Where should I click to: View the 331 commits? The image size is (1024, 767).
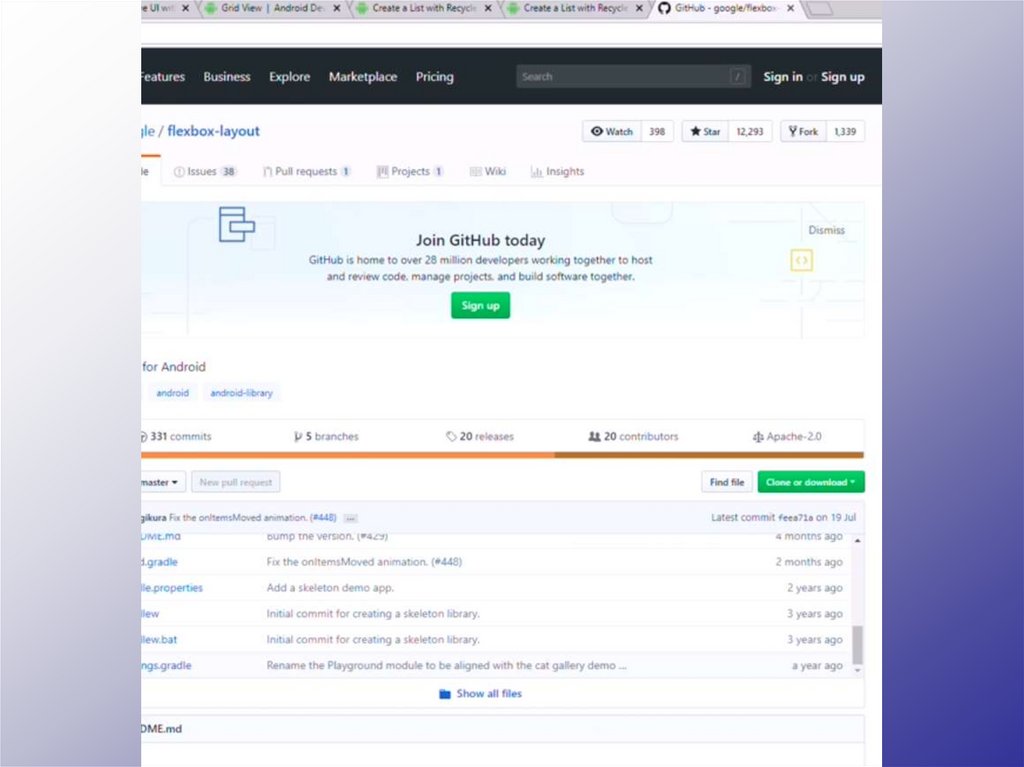coord(176,436)
